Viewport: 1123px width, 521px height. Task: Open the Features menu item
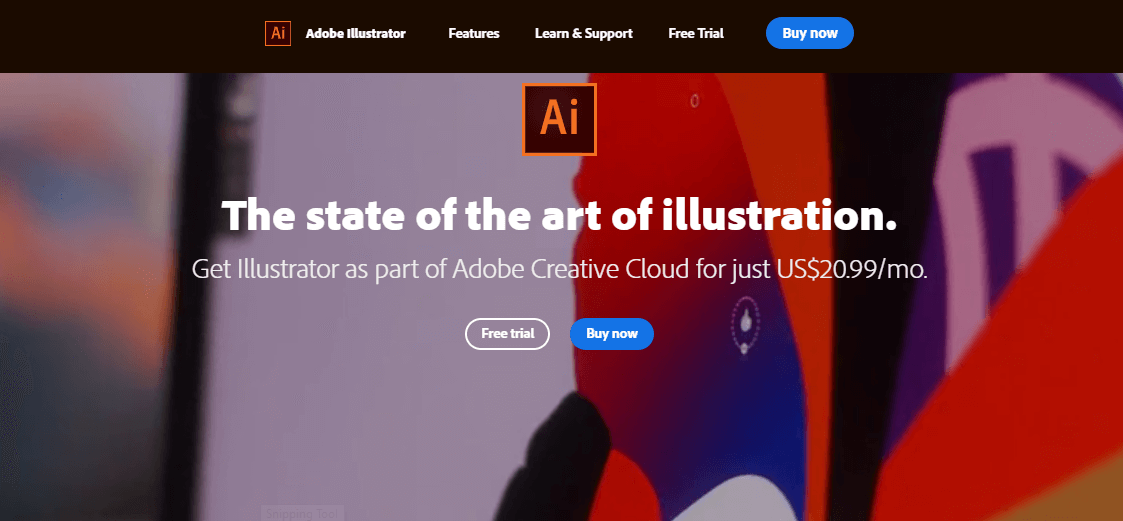(473, 34)
